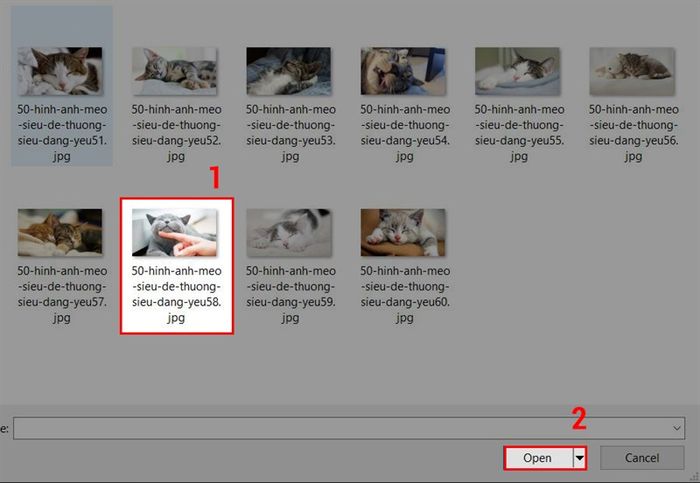700x483 pixels.
Task: Click the file name label ending yeu57.jpg
Action: pos(62,294)
